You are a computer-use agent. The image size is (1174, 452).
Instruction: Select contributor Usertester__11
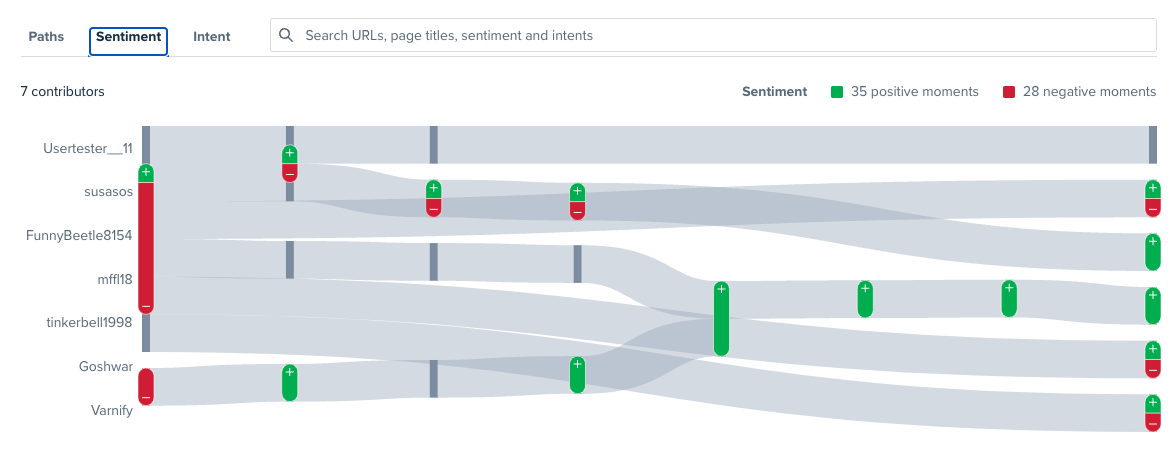click(x=88, y=149)
